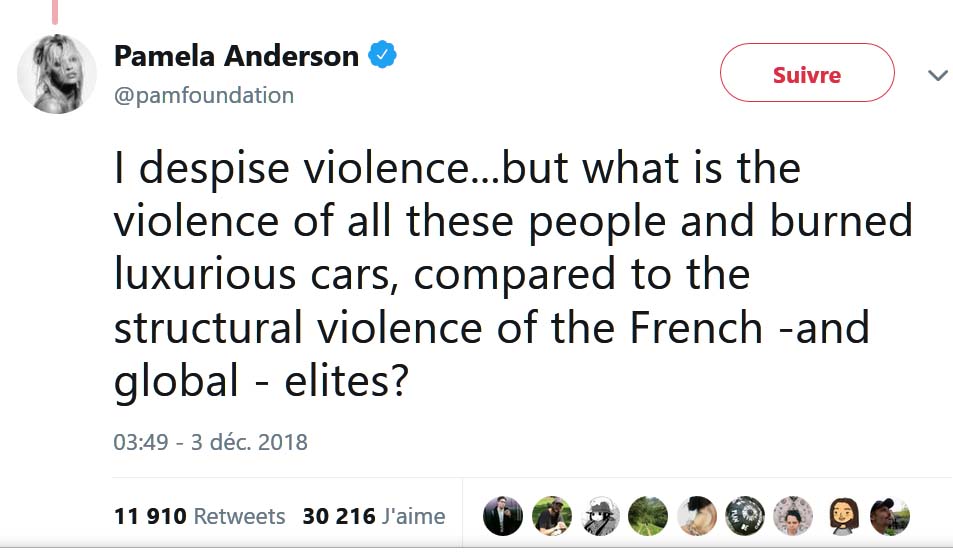Click last liker avatar, man wearing cap
The width and height of the screenshot is (953, 560).
[x=890, y=516]
